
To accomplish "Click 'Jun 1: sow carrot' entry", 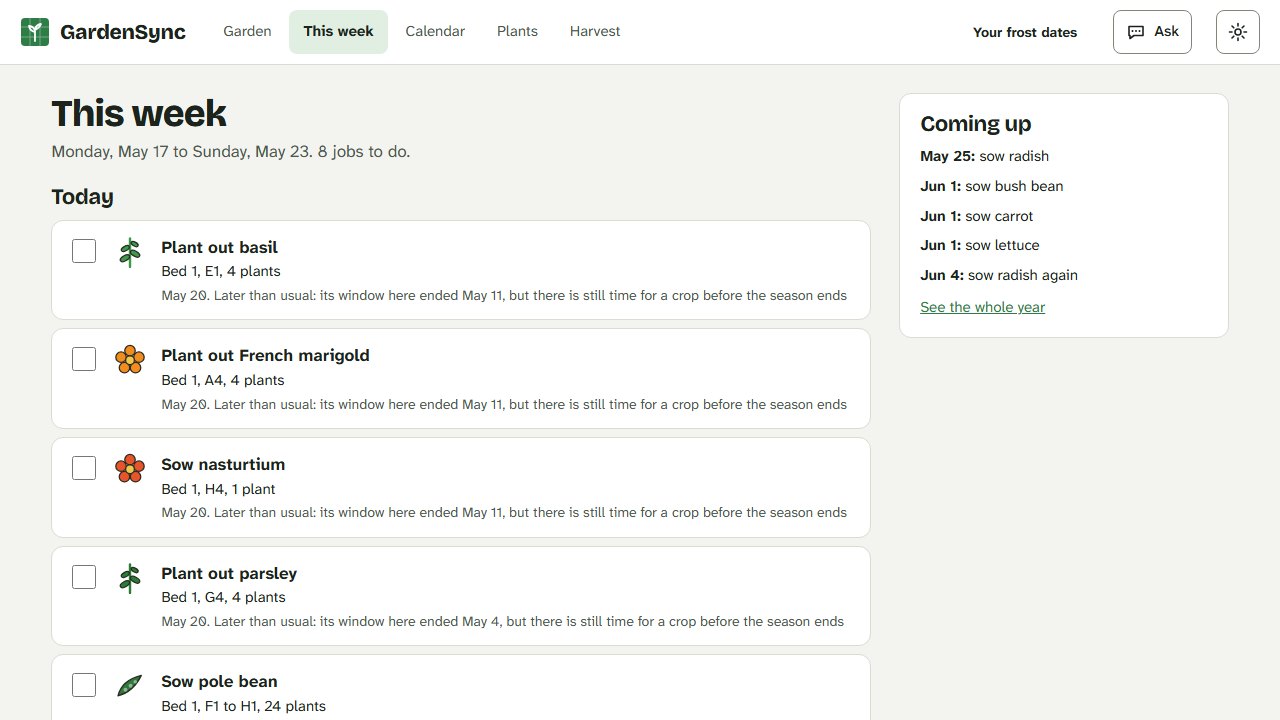I will point(977,216).
